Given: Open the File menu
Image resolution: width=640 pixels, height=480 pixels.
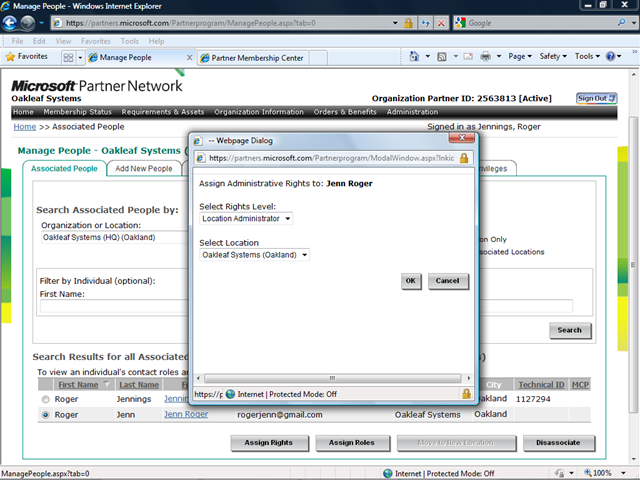Looking at the screenshot, I should click(x=17, y=41).
